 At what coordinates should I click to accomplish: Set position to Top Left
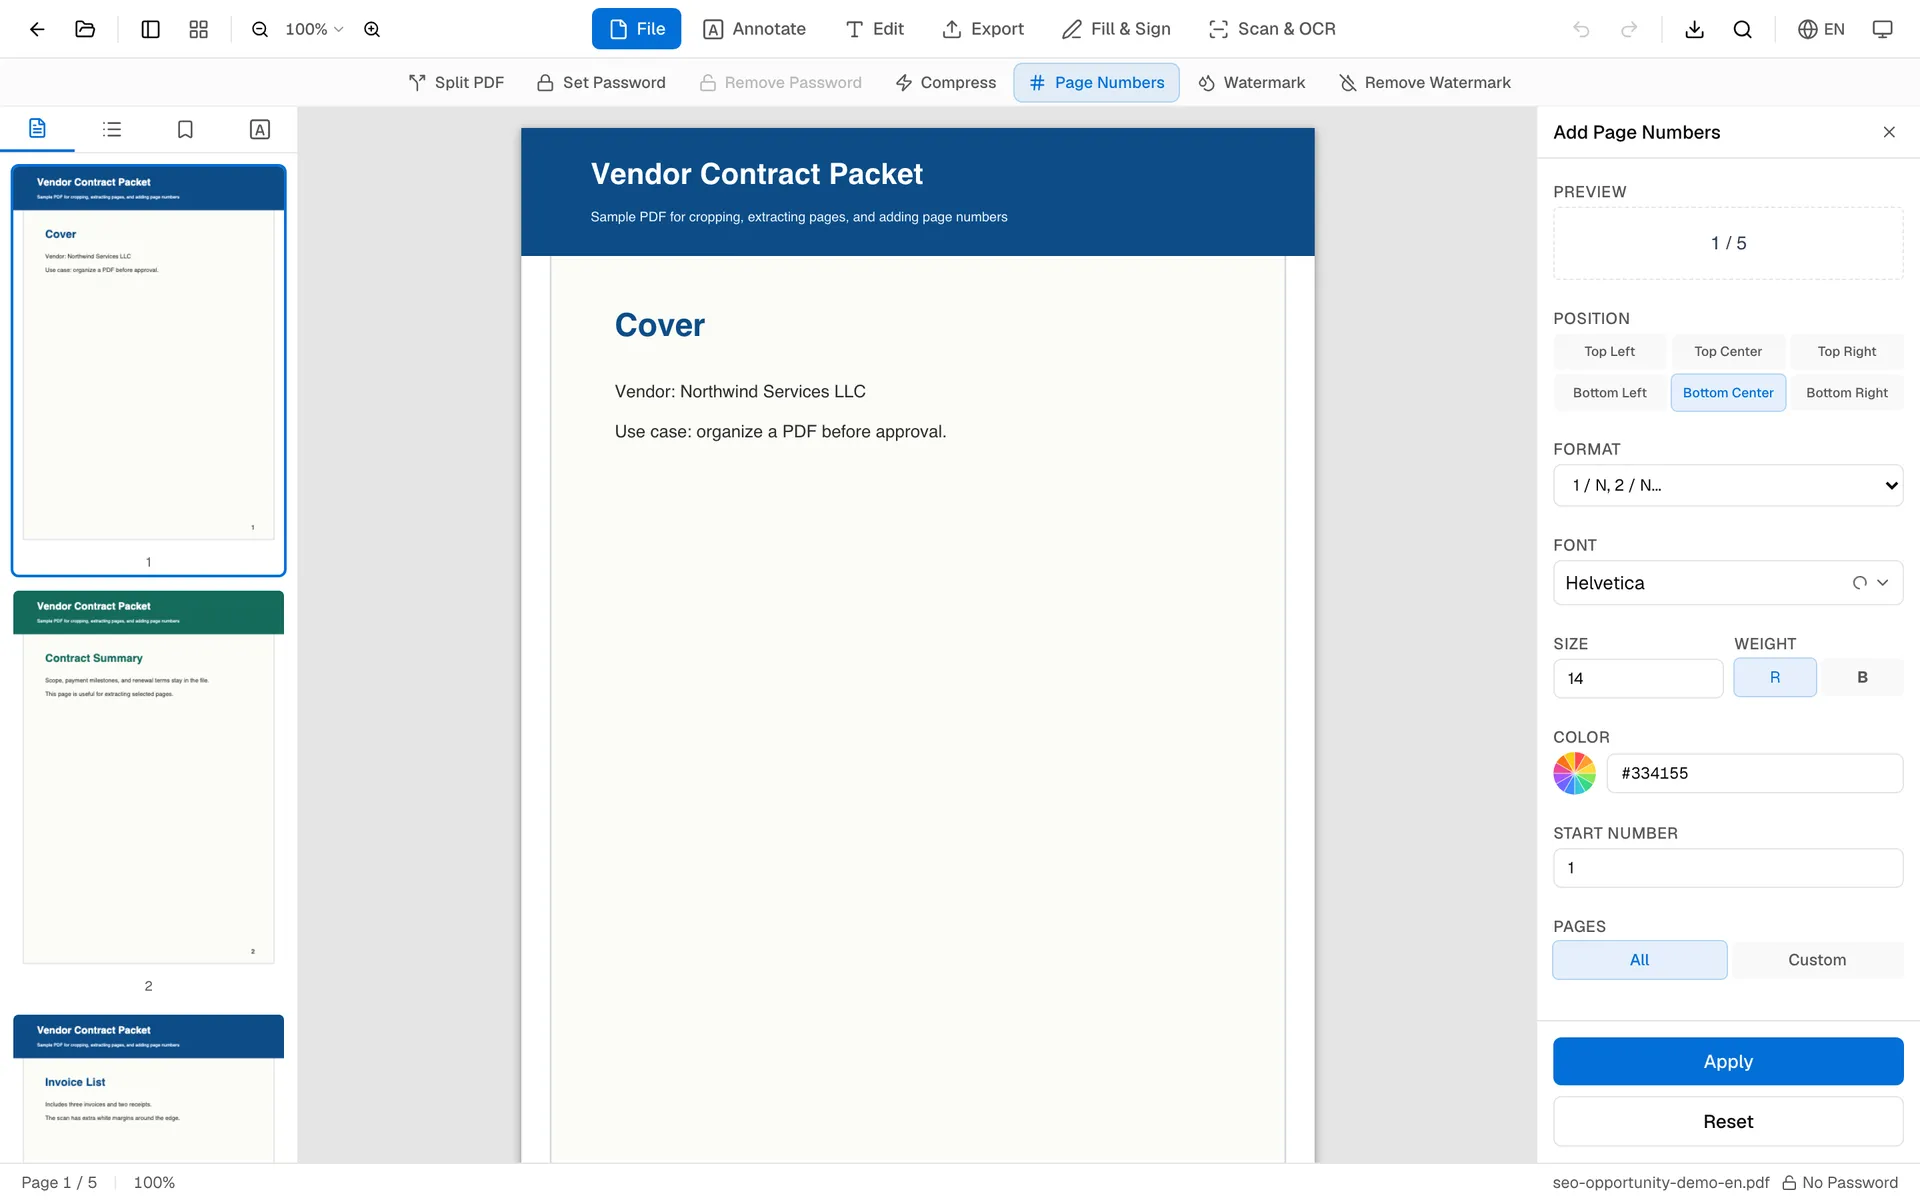point(1609,351)
